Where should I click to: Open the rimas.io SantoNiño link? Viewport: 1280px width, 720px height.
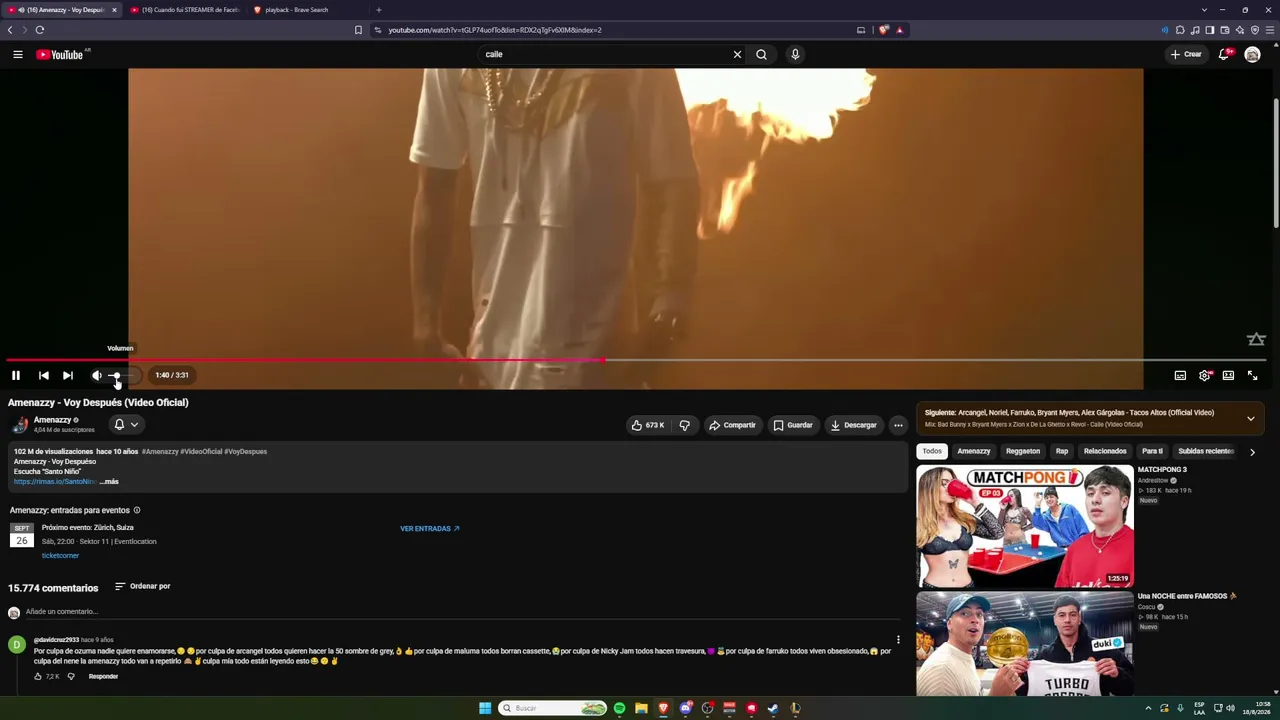55,482
